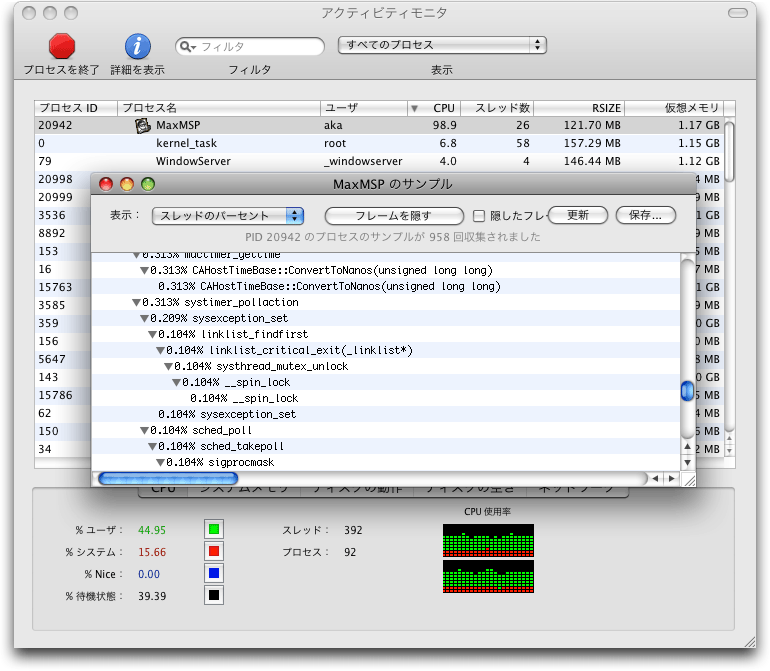The width and height of the screenshot is (770, 671).
Task: Click the main window resize grip corner
Action: point(750,642)
